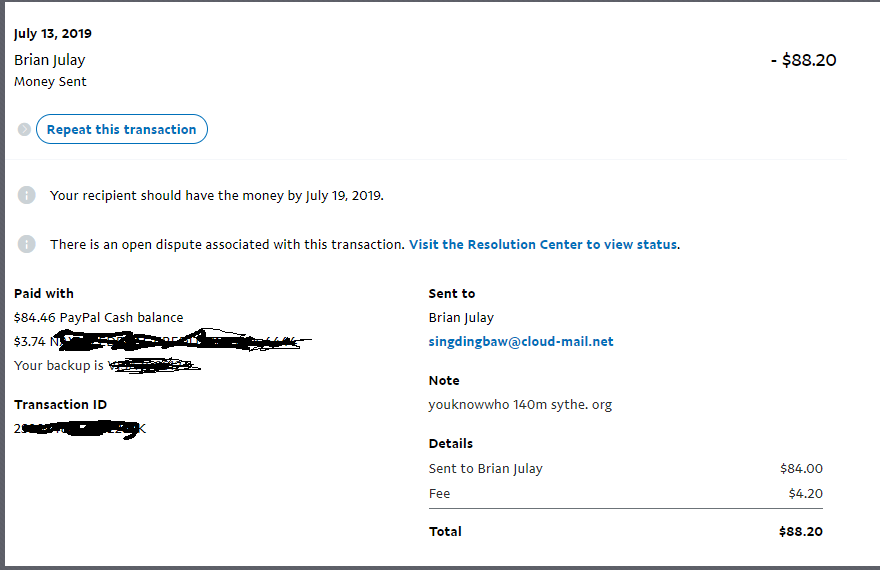Image resolution: width=880 pixels, height=570 pixels.
Task: Select Brian Julay name at top
Action: 50,60
